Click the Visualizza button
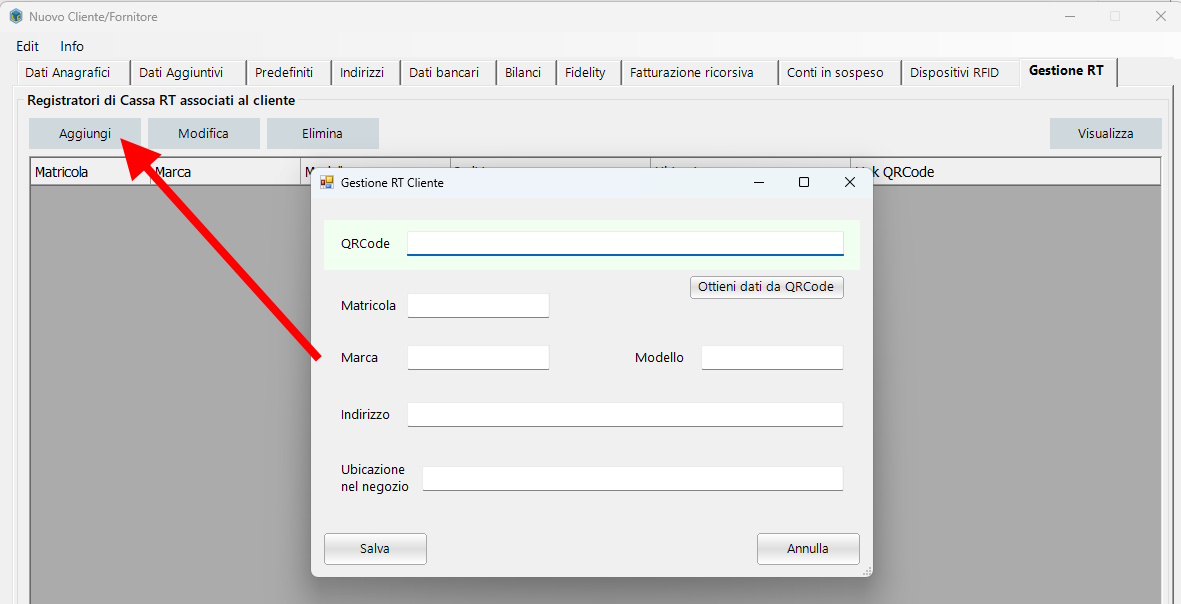Image resolution: width=1181 pixels, height=604 pixels. (x=1106, y=134)
